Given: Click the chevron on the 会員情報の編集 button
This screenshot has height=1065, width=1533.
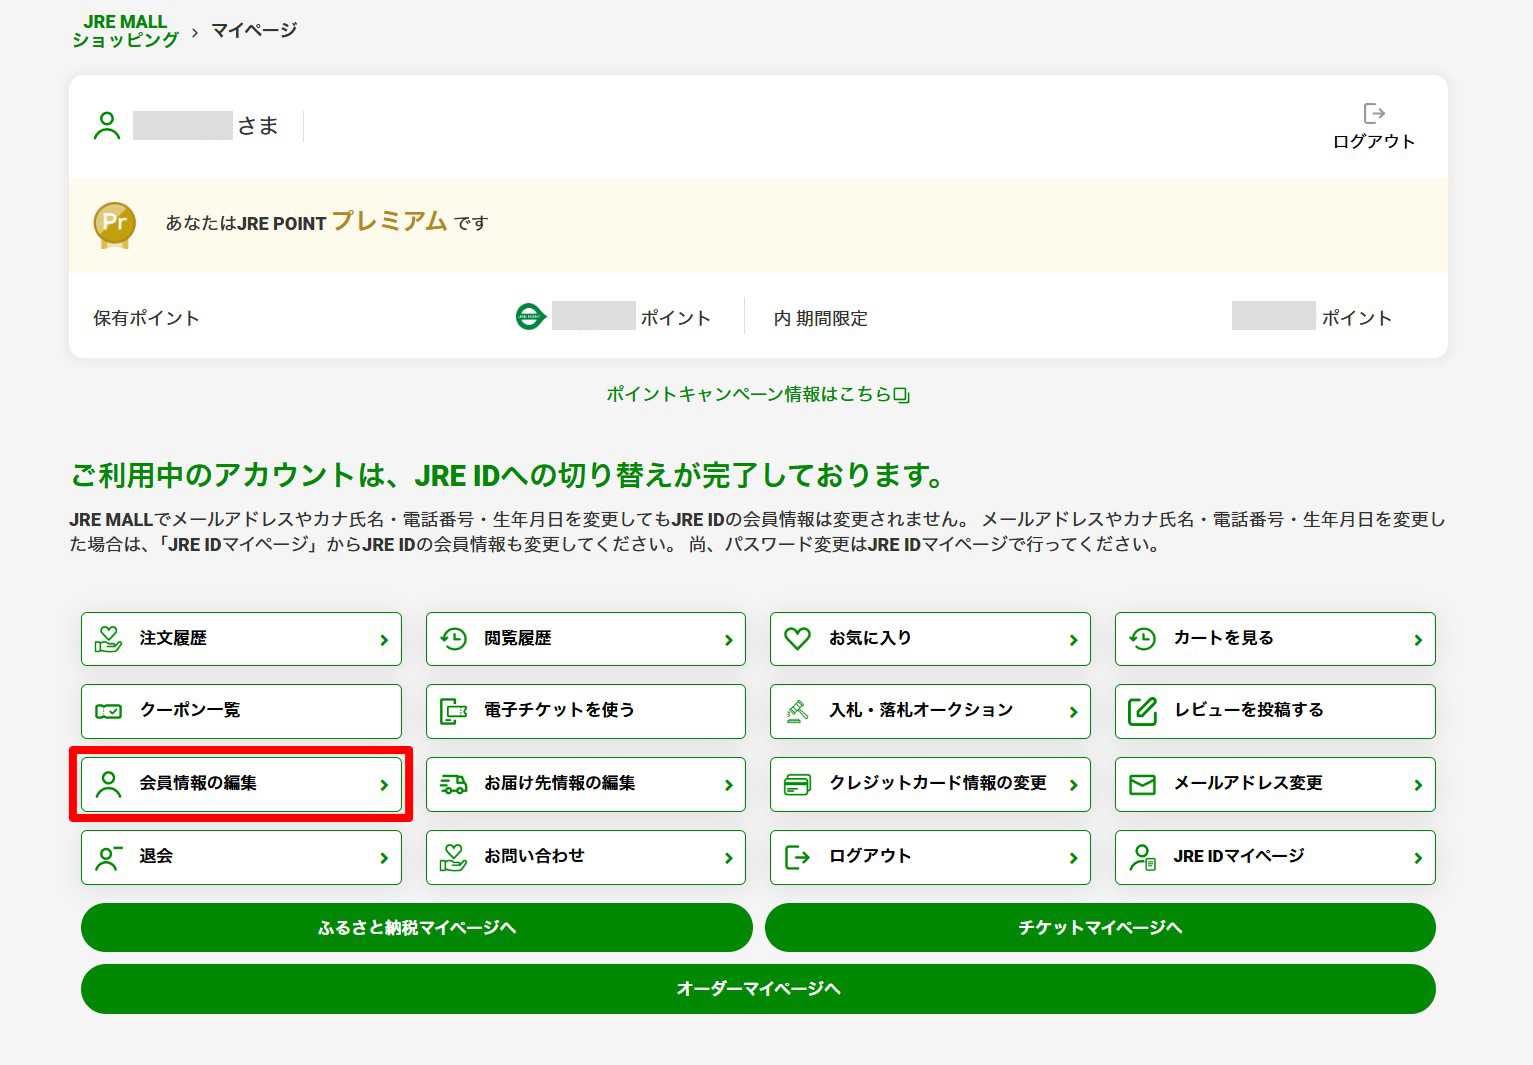Looking at the screenshot, I should click(384, 785).
